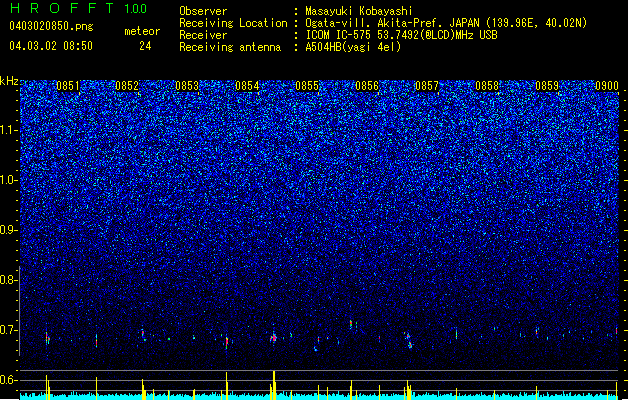Click the 0.9 kHz axis tick label
This screenshot has width=629, height=400.
click(9, 230)
